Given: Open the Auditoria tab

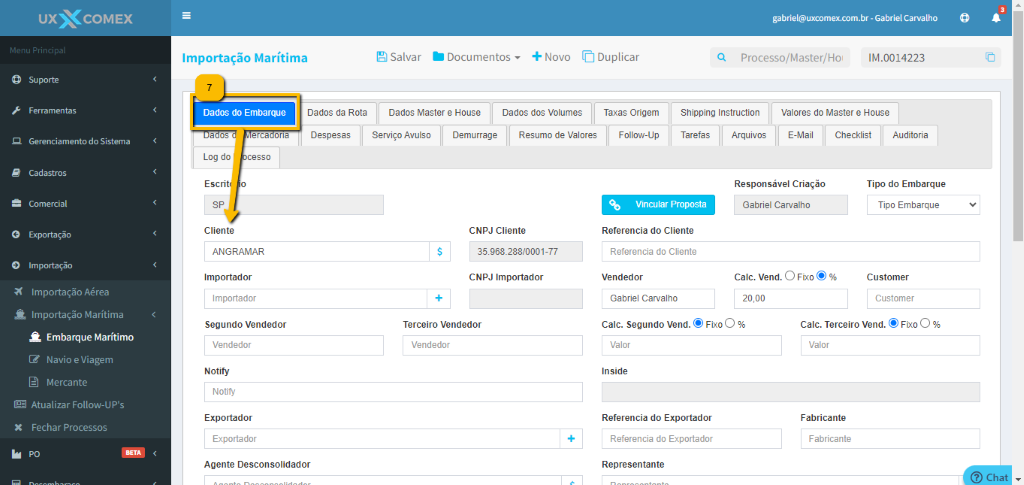Looking at the screenshot, I should 910,135.
